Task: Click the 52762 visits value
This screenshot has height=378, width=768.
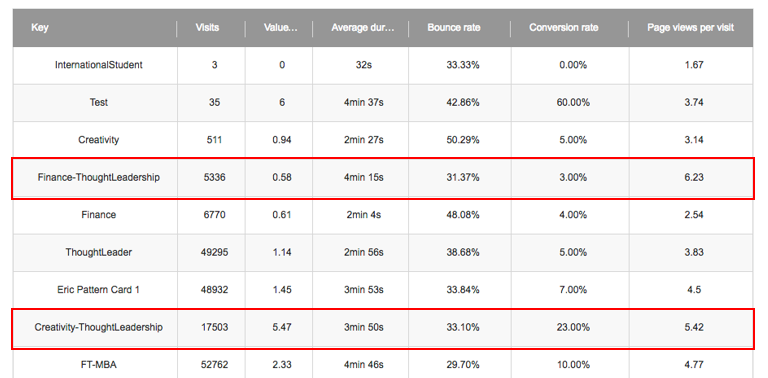Action: [x=215, y=365]
